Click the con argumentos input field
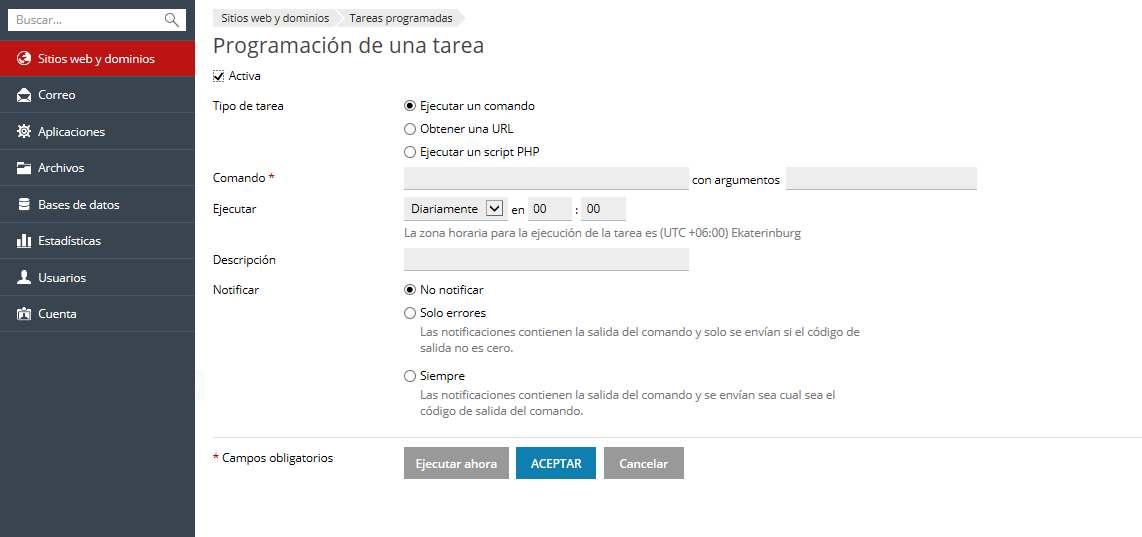 point(881,179)
